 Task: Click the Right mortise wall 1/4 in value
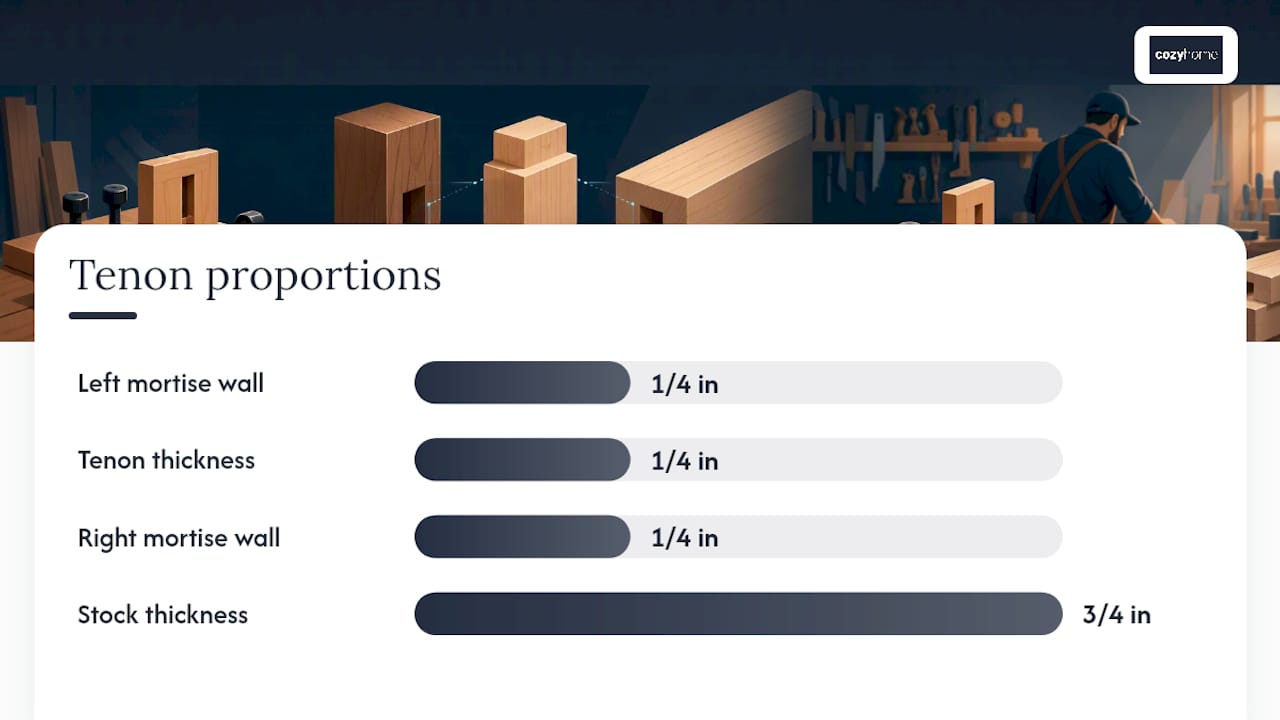(x=685, y=538)
